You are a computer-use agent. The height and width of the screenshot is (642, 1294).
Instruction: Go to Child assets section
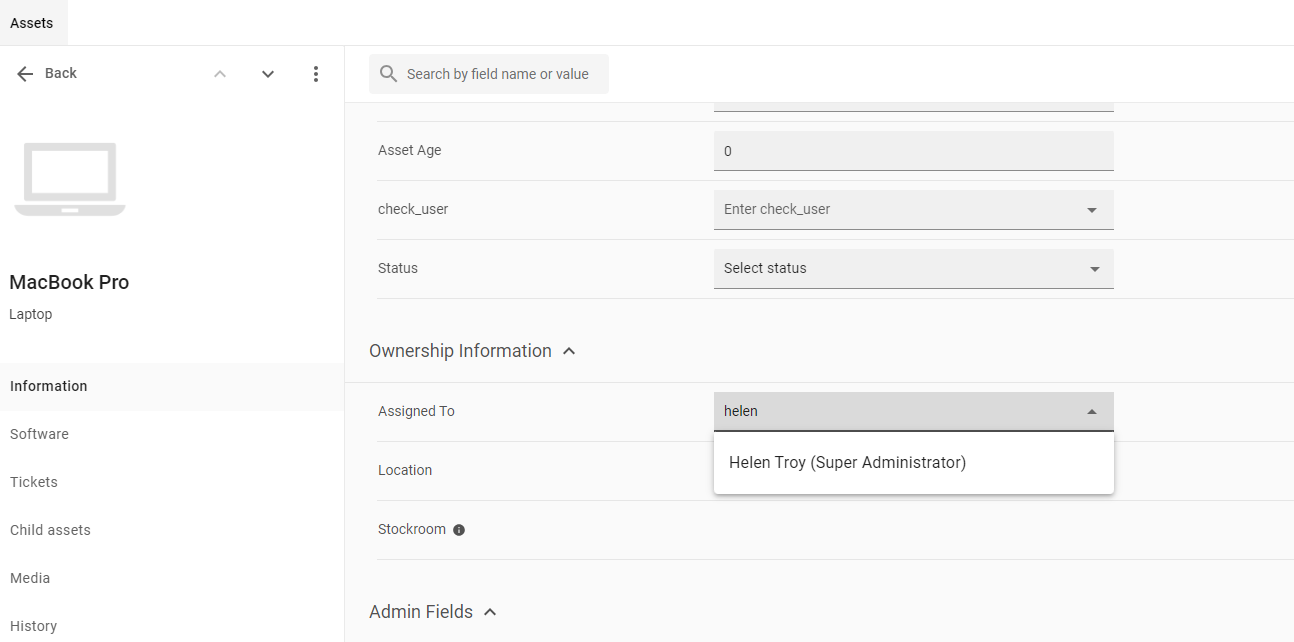click(x=50, y=530)
